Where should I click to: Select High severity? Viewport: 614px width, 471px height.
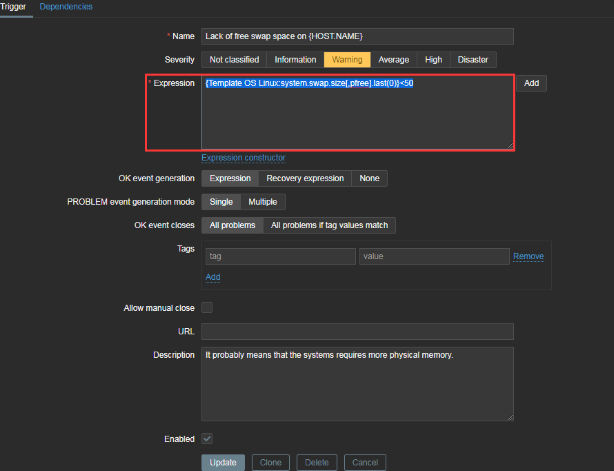[x=433, y=60]
